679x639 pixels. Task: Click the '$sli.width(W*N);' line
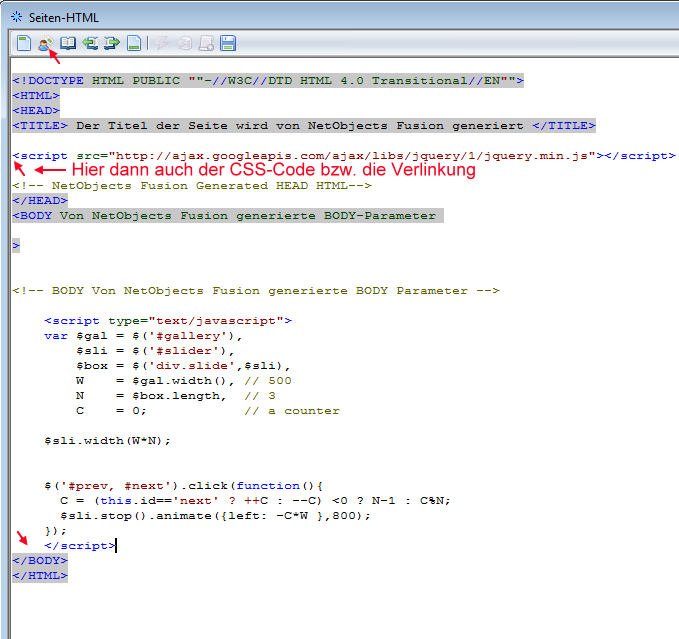point(107,441)
